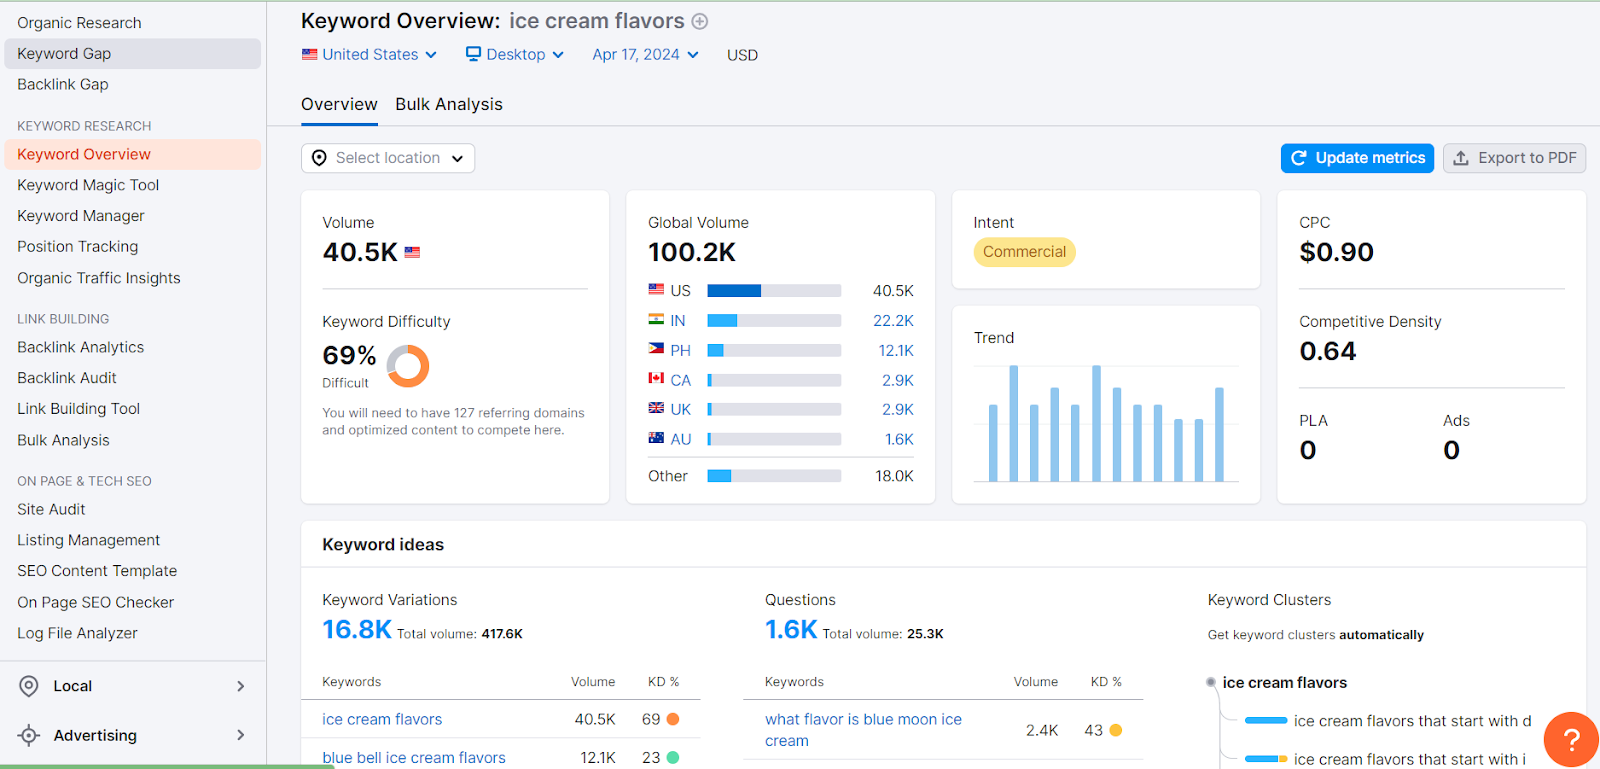Click the India flag in Global Volume
This screenshot has height=769, width=1600.
pos(656,320)
